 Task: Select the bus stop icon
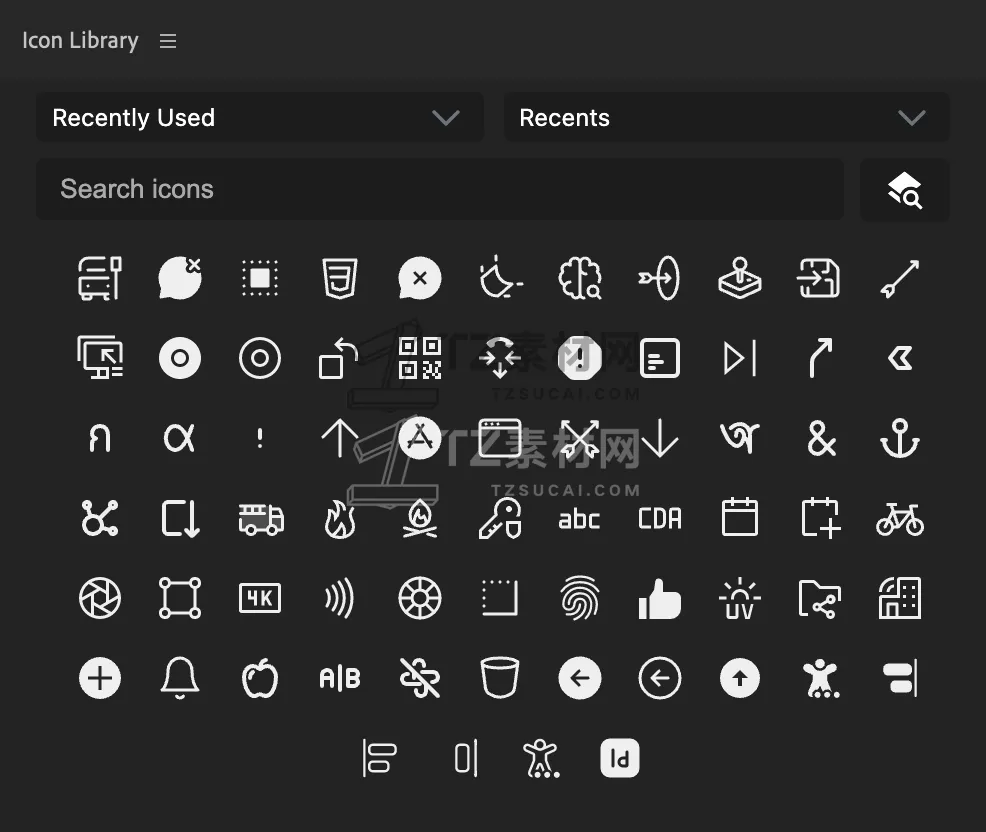(100, 278)
